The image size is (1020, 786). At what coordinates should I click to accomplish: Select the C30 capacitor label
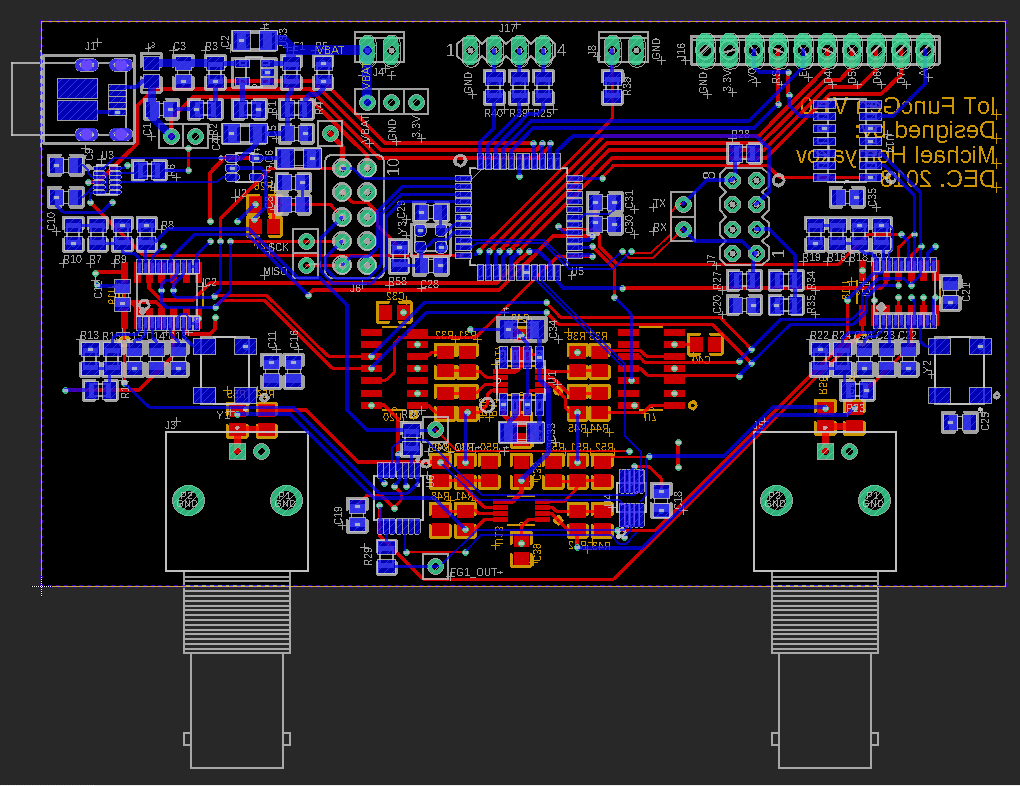(x=628, y=223)
